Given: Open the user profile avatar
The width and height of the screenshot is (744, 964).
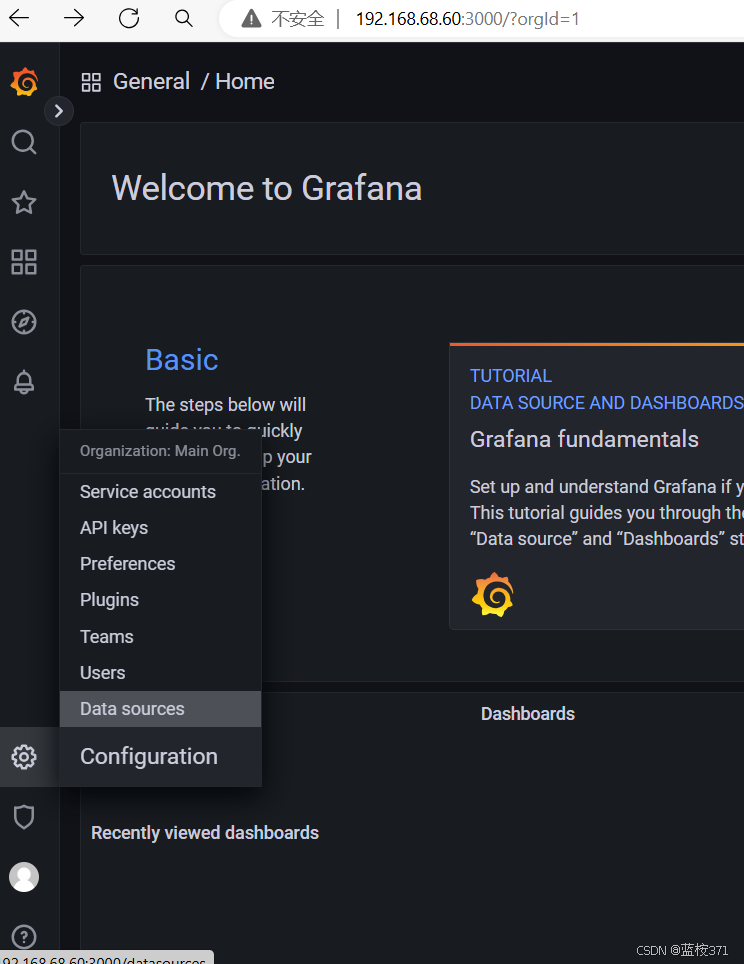Looking at the screenshot, I should point(24,877).
